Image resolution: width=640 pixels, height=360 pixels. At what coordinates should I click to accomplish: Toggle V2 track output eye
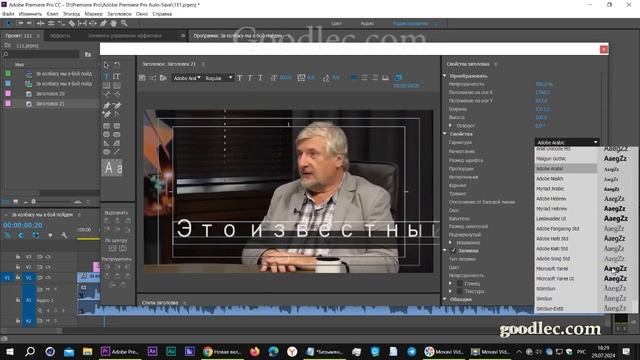pyautogui.click(x=48, y=267)
